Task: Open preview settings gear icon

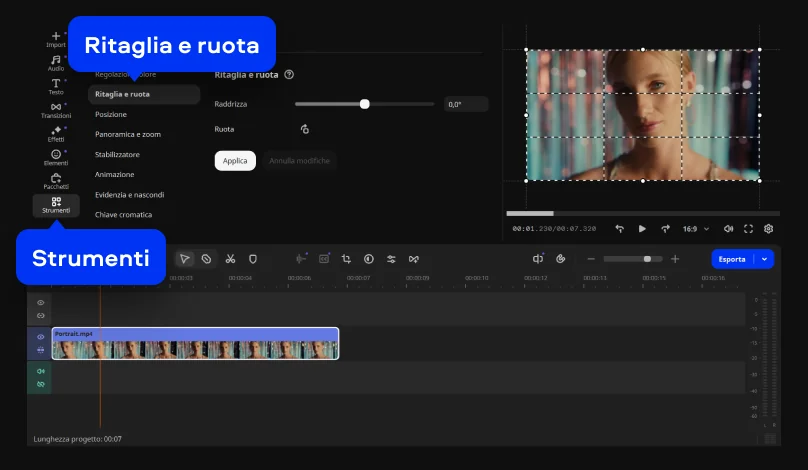Action: tap(769, 229)
